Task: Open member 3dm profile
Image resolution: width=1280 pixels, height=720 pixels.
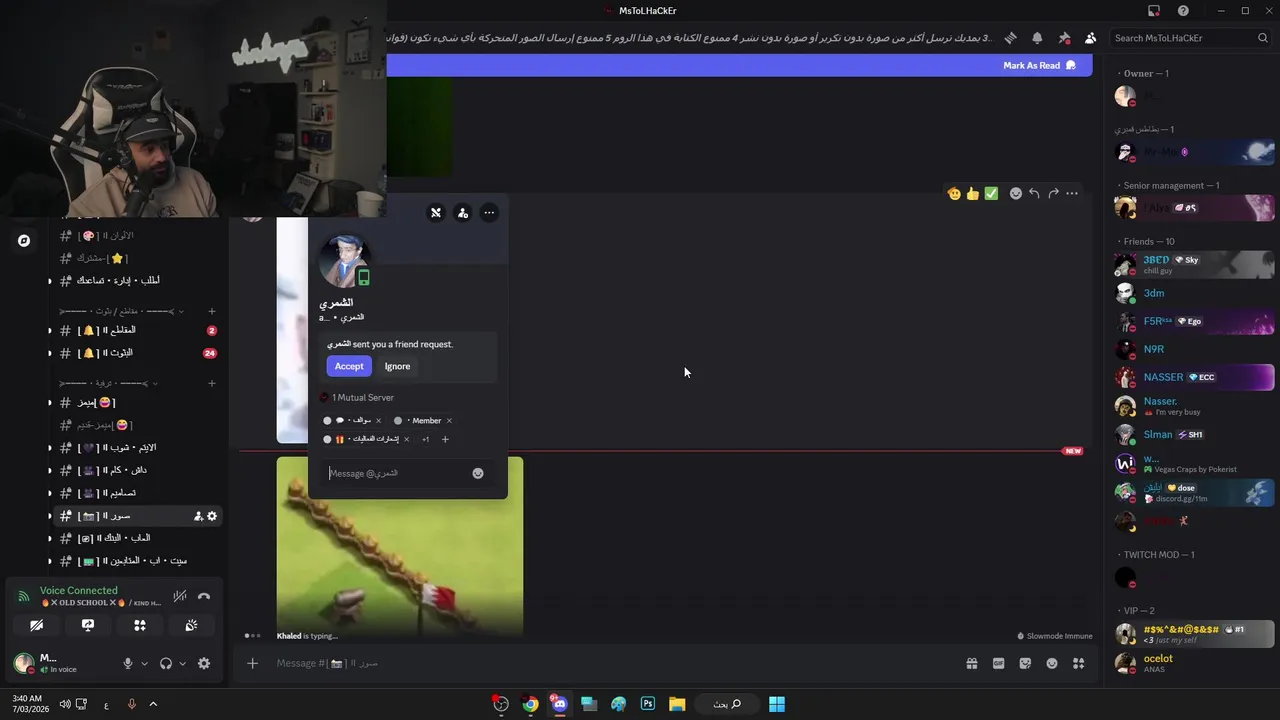Action: (x=1194, y=293)
